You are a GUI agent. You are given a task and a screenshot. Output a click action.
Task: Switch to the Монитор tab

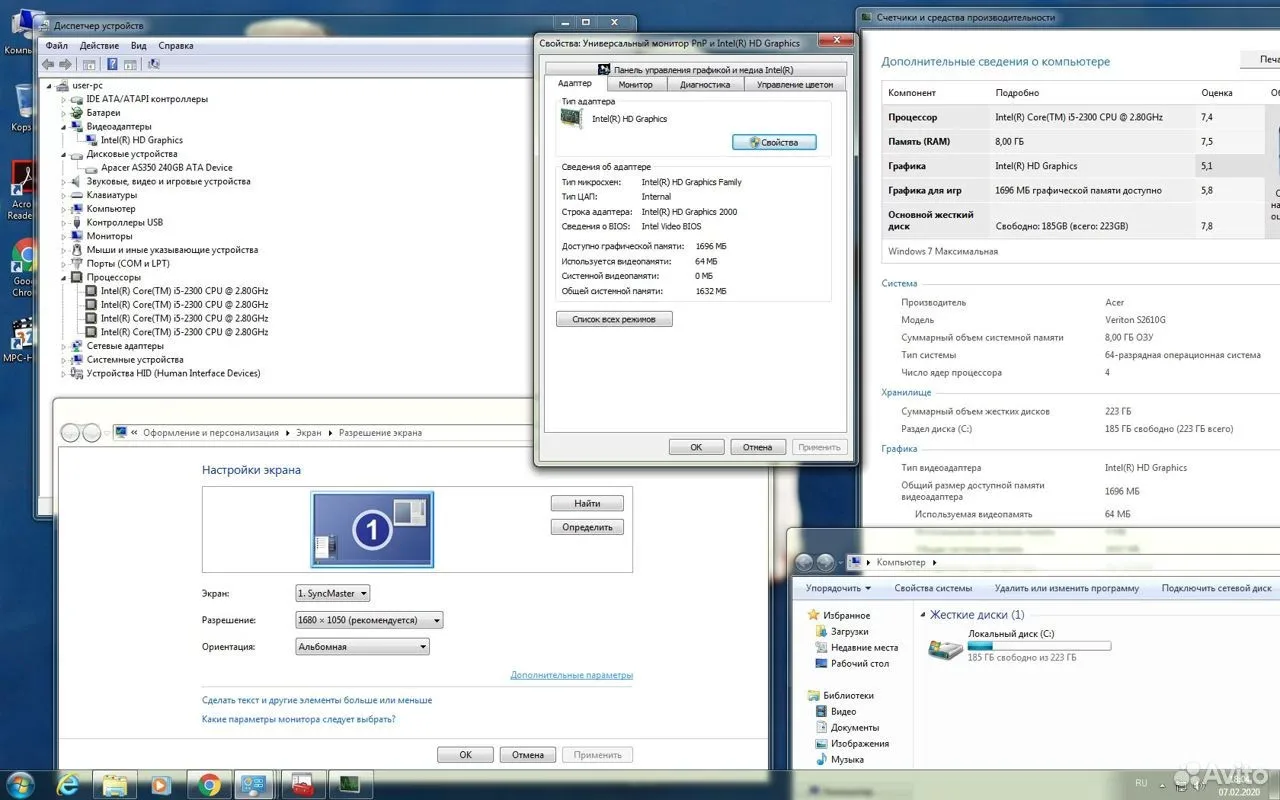click(x=635, y=85)
